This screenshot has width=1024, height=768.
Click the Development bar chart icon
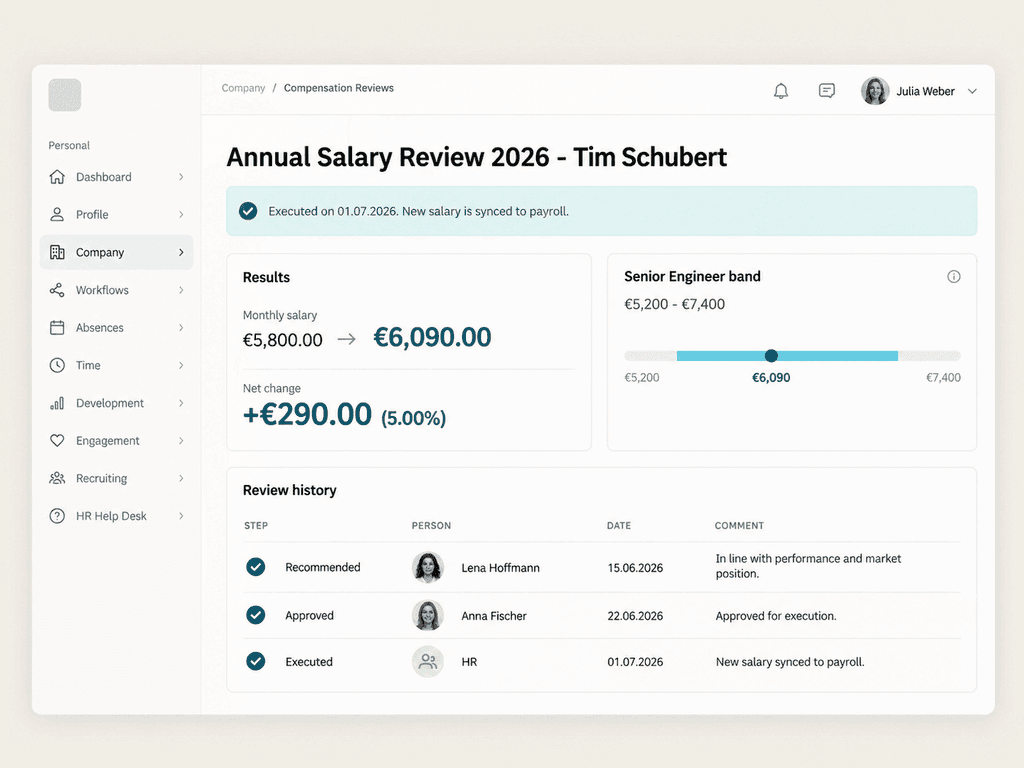click(57, 403)
